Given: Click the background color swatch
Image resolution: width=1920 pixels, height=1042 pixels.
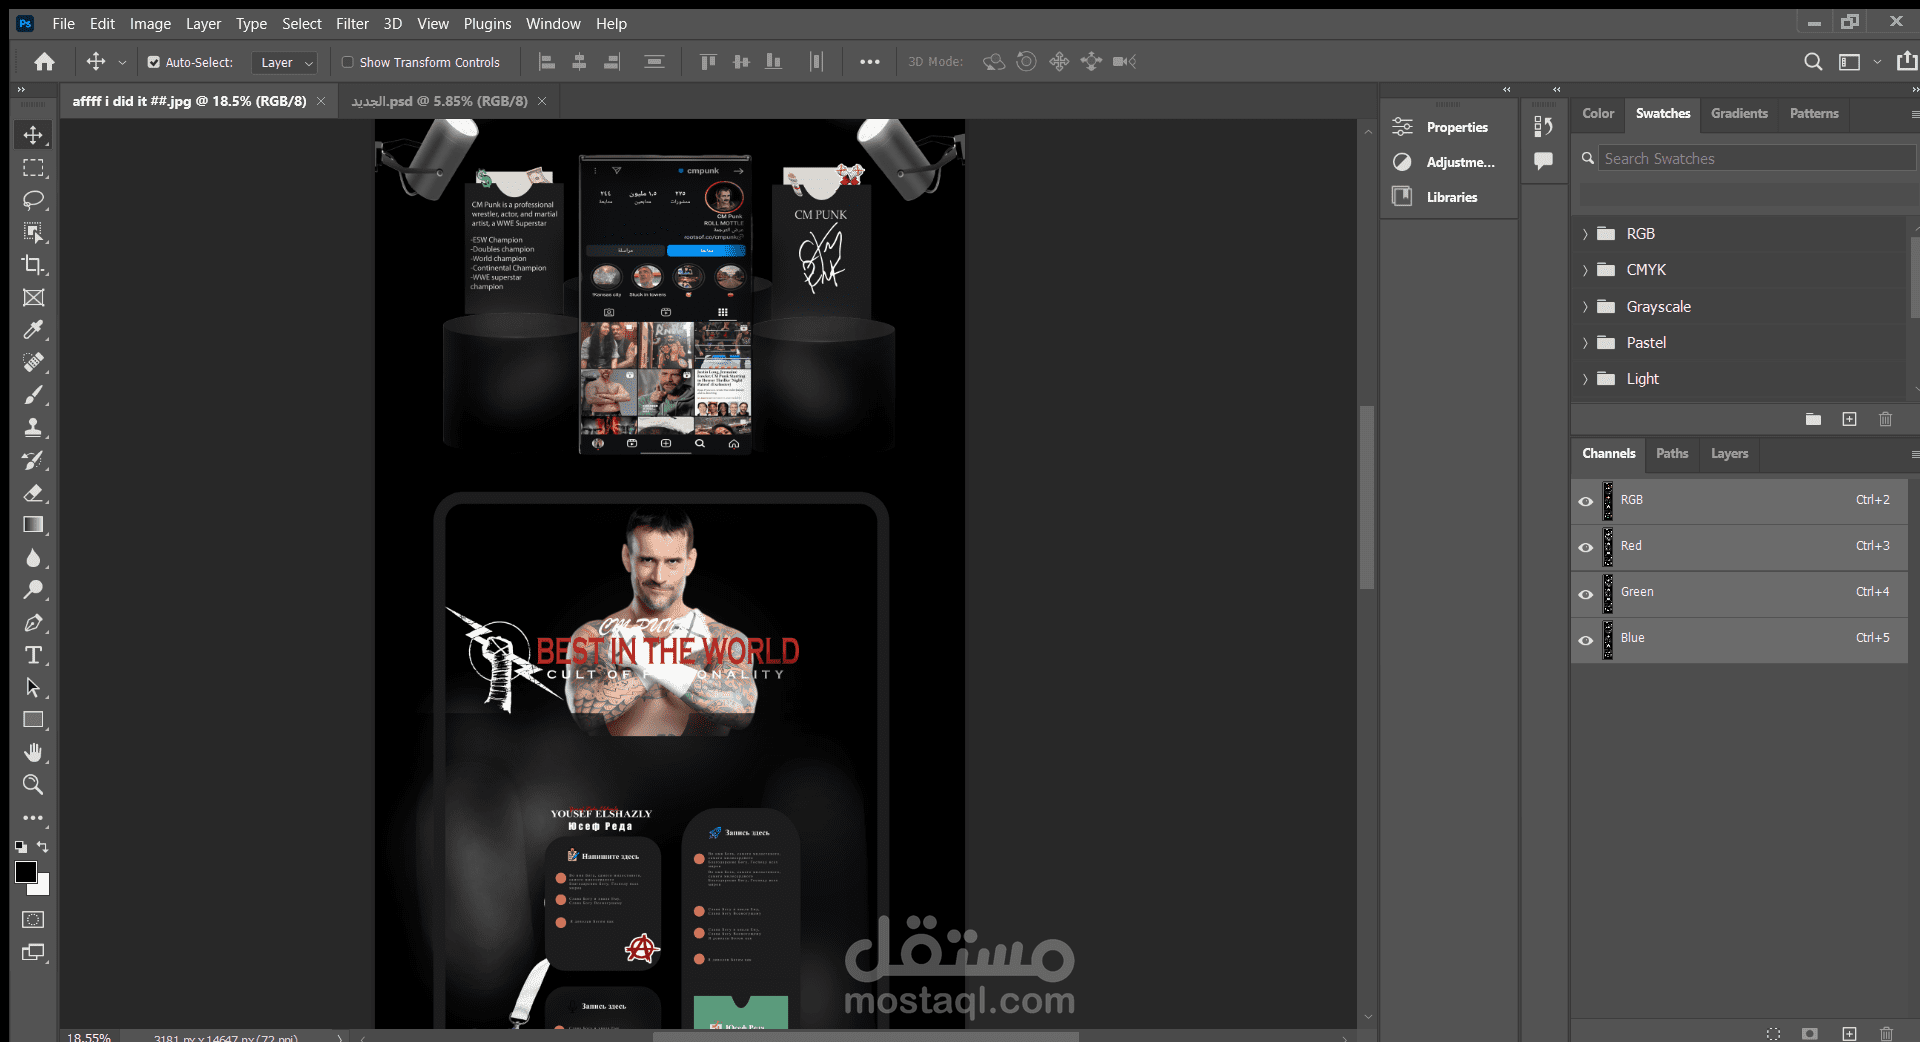Looking at the screenshot, I should pyautogui.click(x=43, y=887).
